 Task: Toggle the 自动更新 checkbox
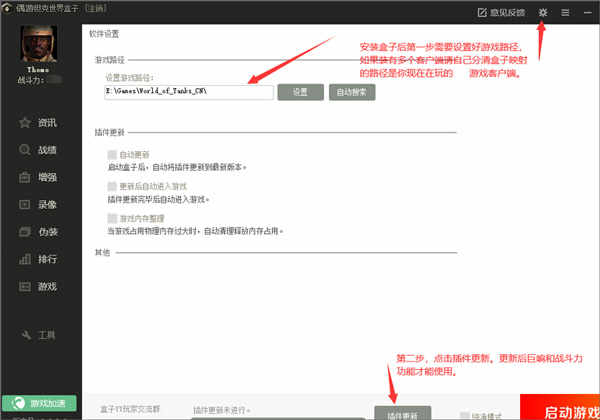112,155
